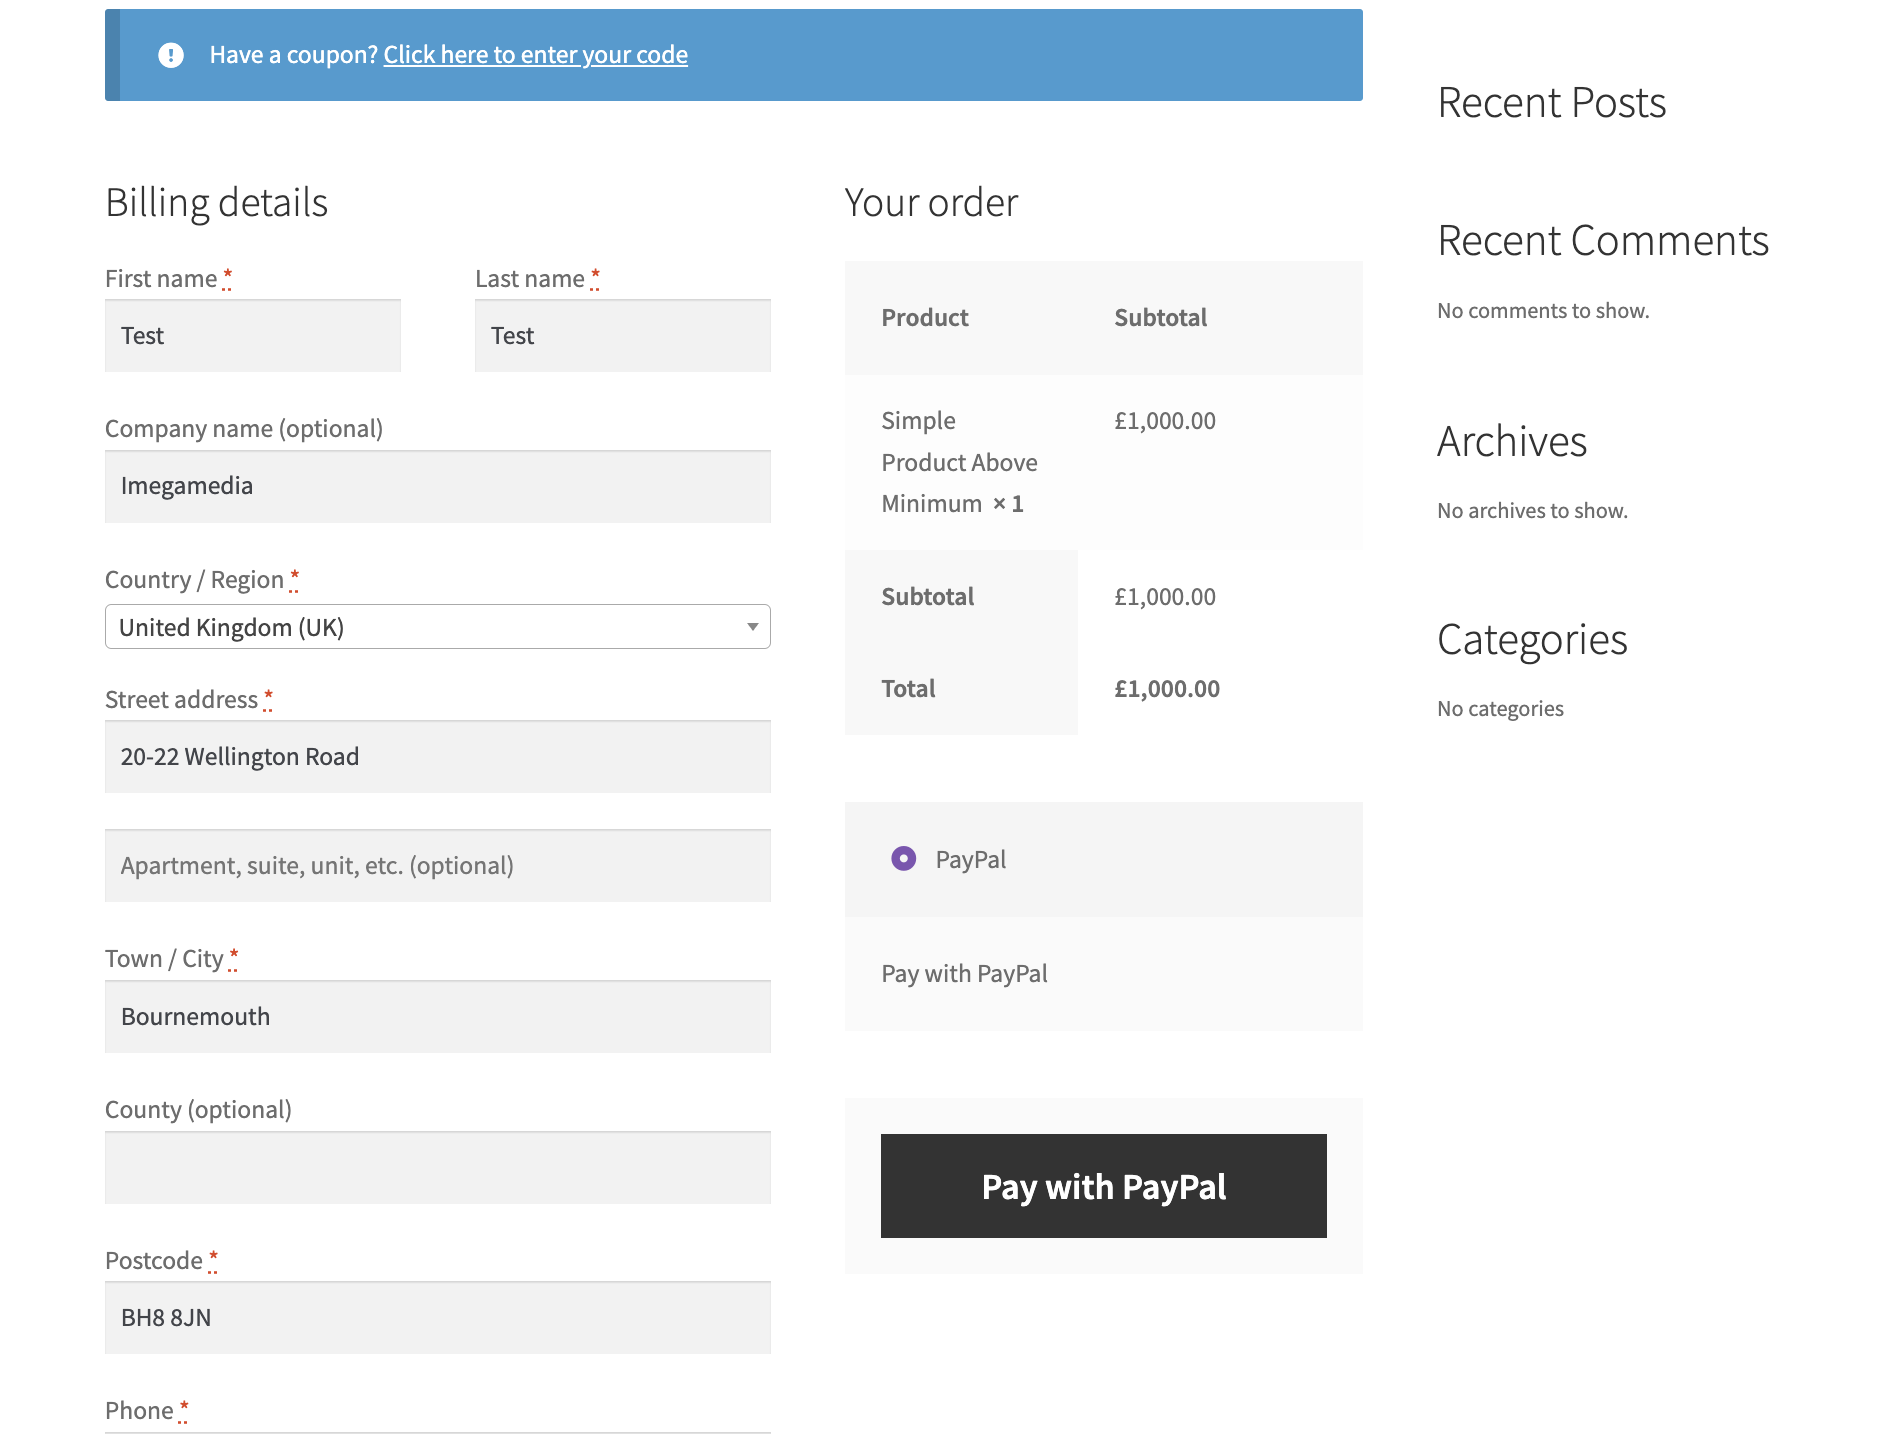Click the coupon notice info icon

(171, 55)
